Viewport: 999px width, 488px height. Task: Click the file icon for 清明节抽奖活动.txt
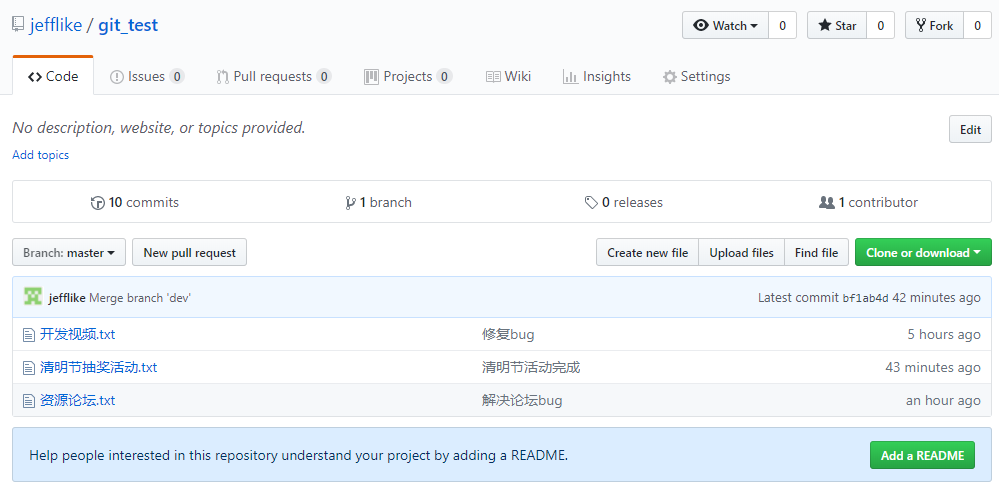click(28, 368)
